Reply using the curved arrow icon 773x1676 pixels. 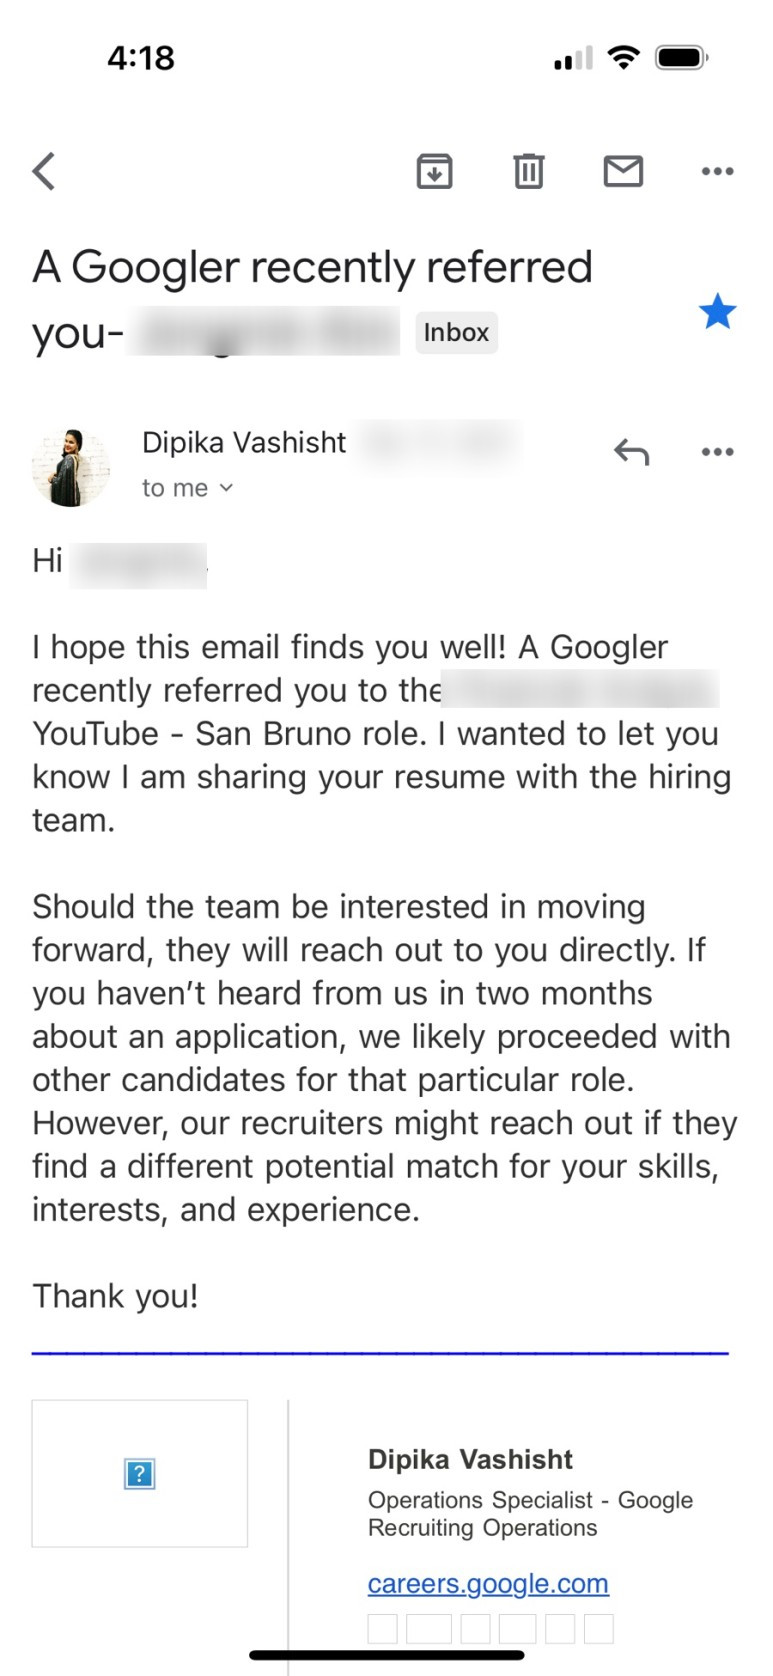pos(631,452)
